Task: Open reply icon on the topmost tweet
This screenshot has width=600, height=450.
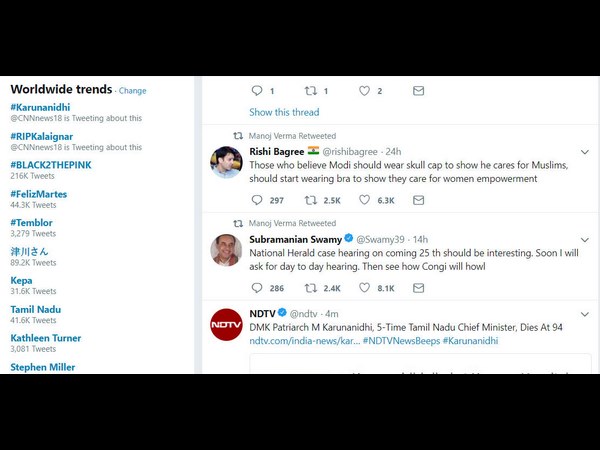Action: tap(257, 90)
